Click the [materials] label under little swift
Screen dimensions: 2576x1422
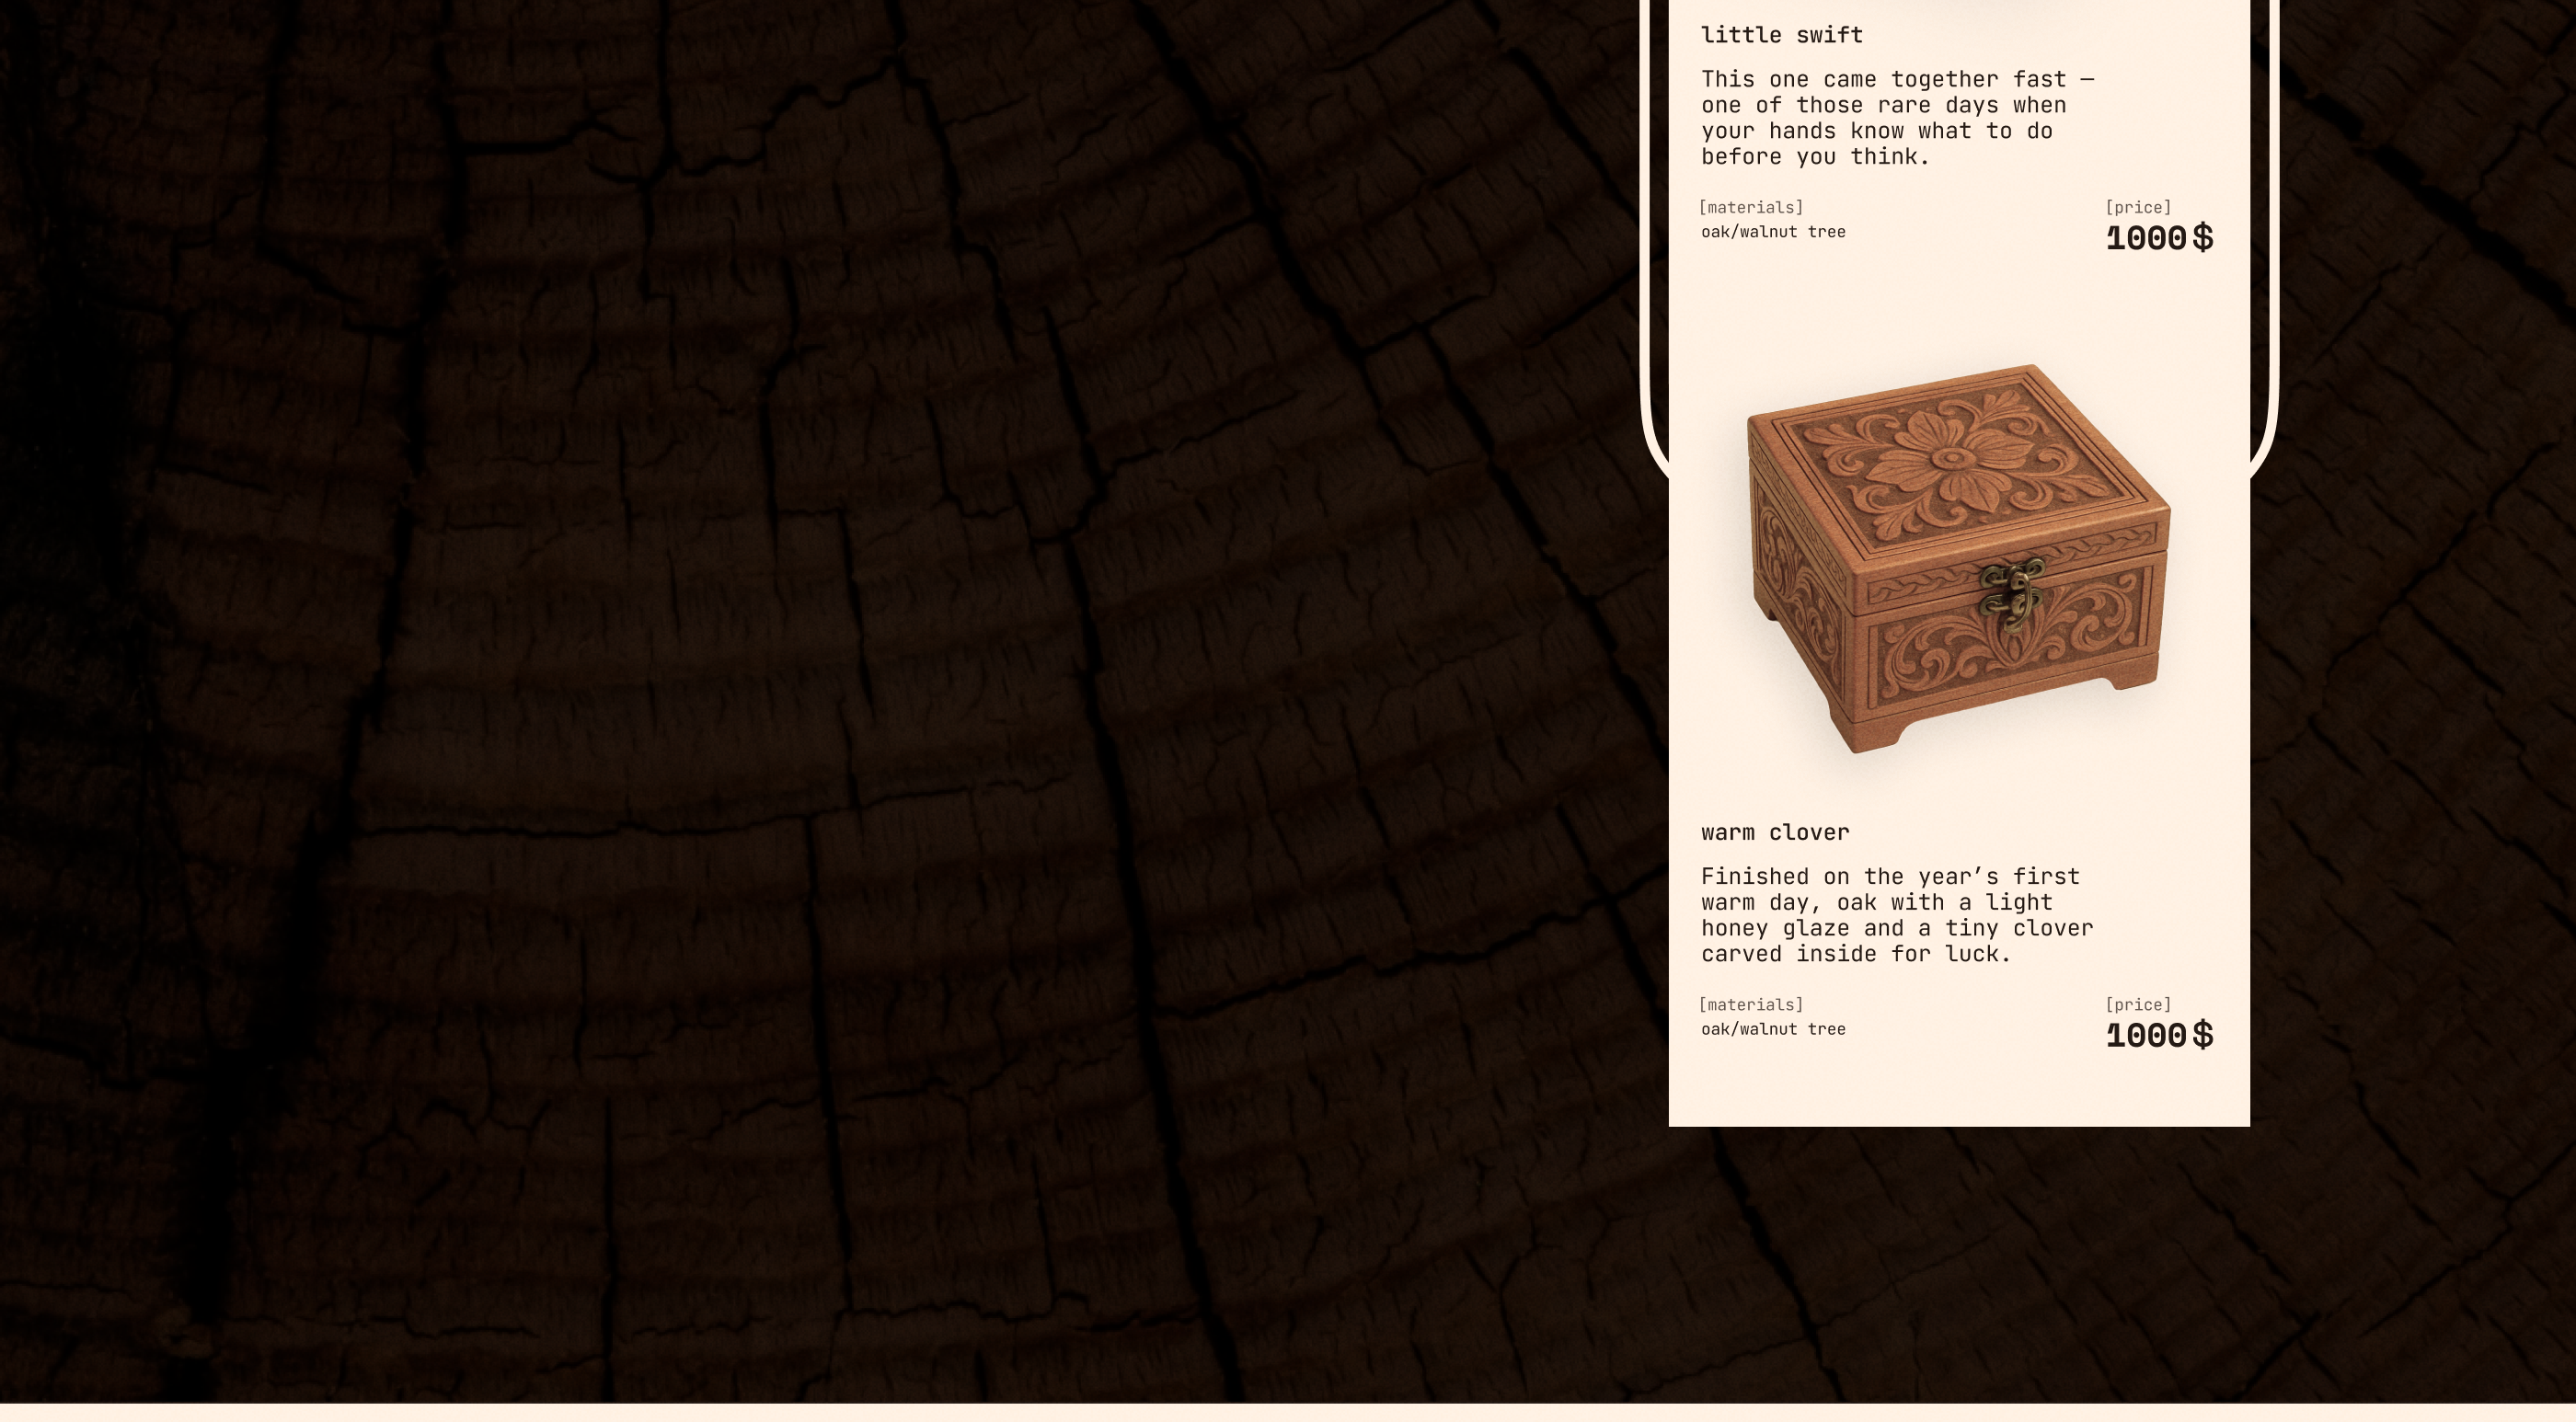(x=1750, y=208)
